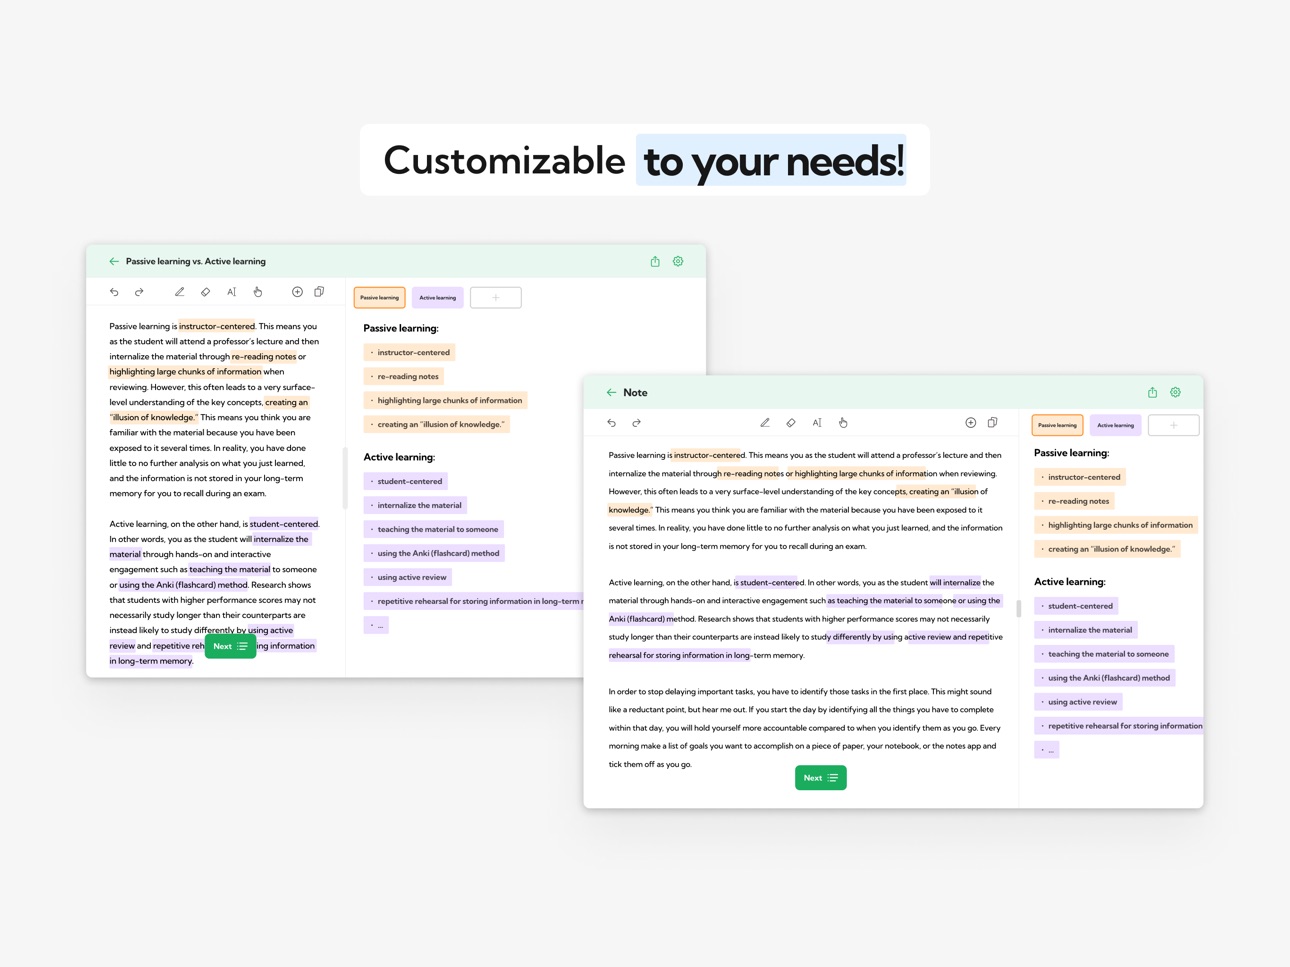The height and width of the screenshot is (967, 1290).
Task: Click 'instructor-centered' chip in Note window
Action: click(x=1080, y=477)
